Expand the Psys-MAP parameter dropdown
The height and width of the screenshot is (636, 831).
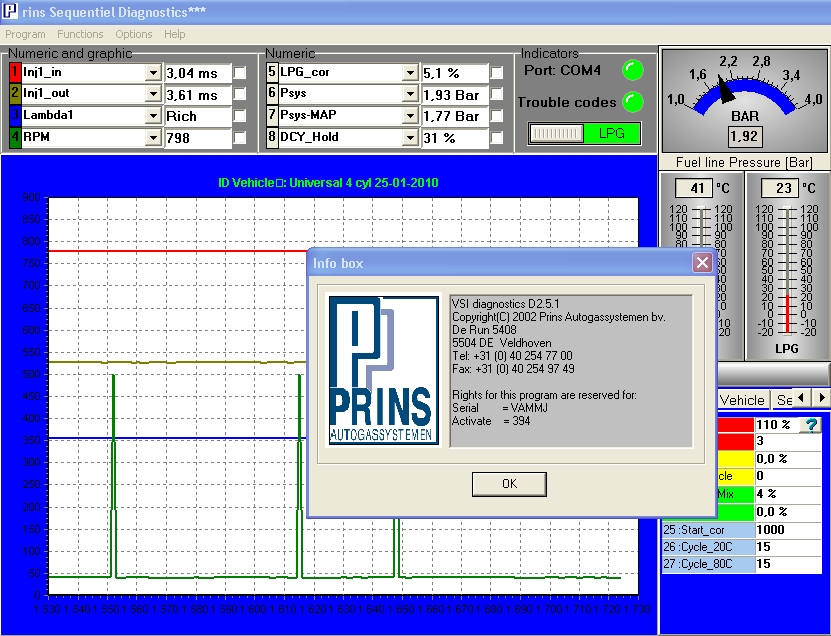[410, 116]
